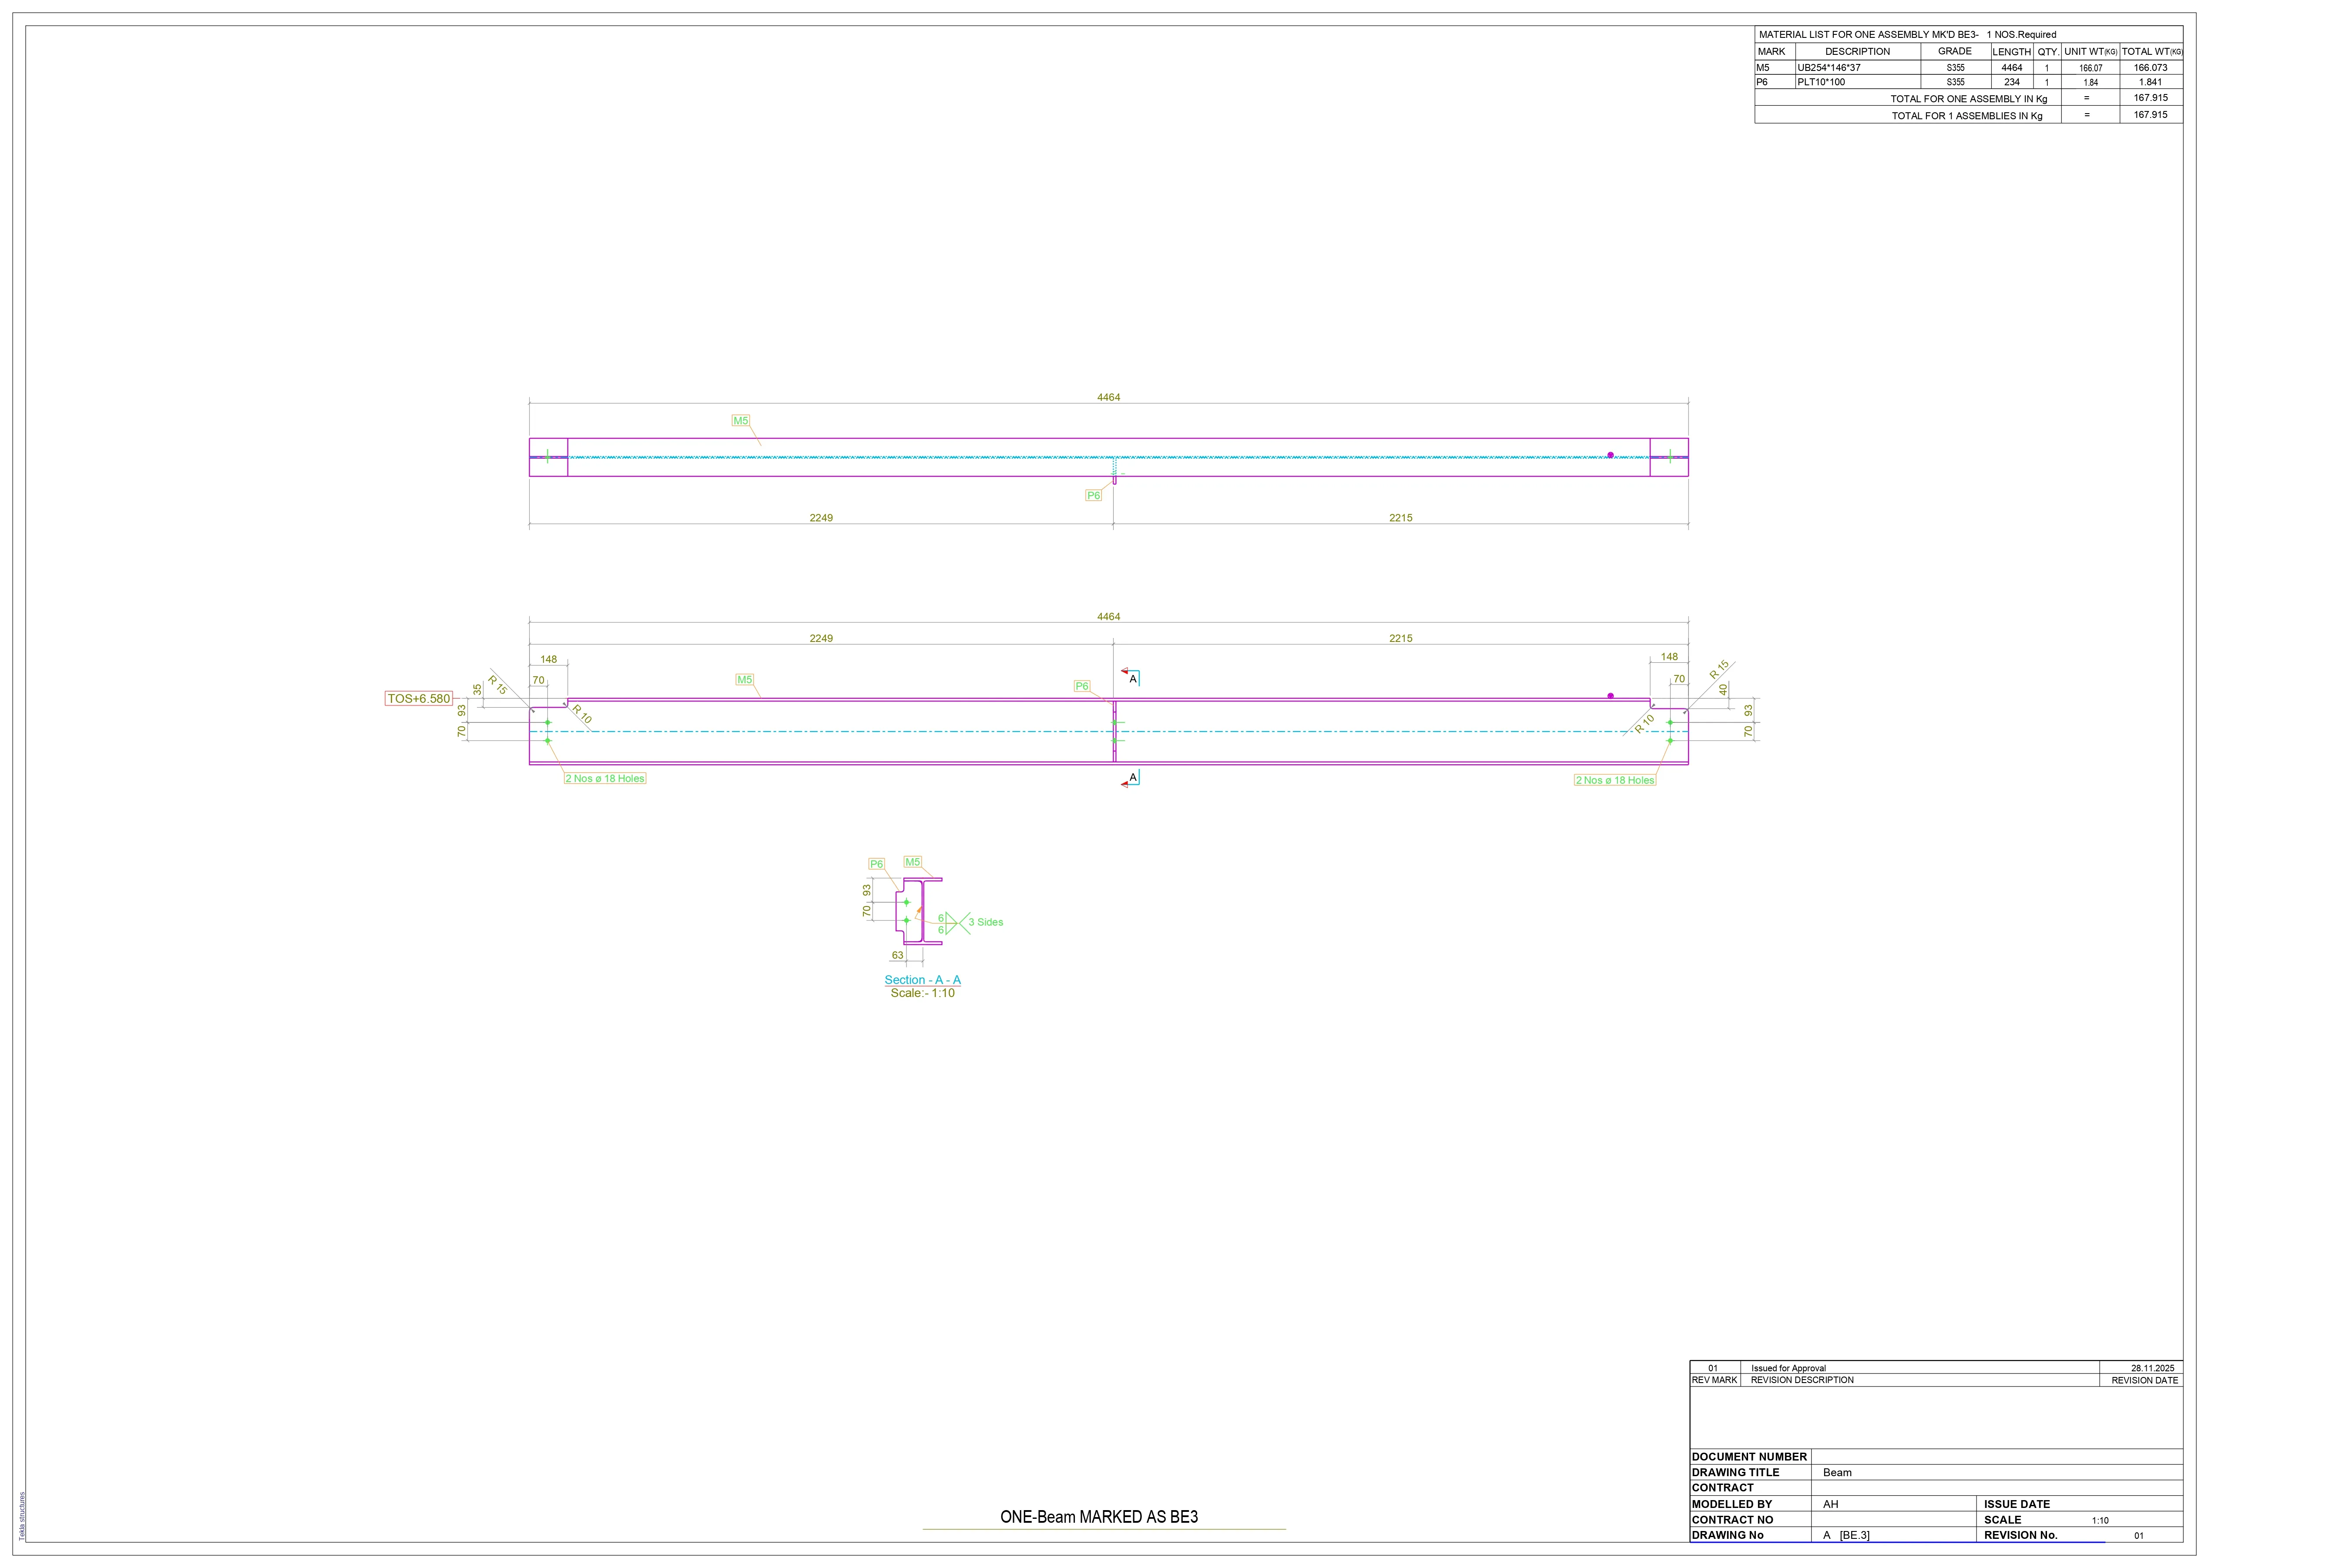Select the UNIT WT column header
This screenshot has height=1568, width=2349.
click(2090, 52)
